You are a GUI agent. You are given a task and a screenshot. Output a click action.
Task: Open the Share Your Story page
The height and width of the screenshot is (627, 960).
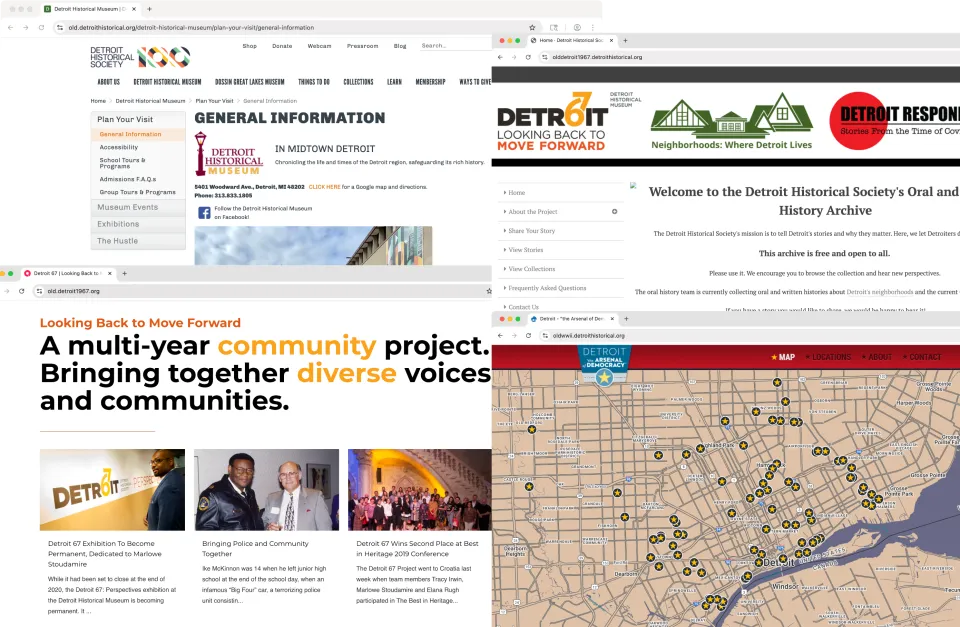(532, 231)
